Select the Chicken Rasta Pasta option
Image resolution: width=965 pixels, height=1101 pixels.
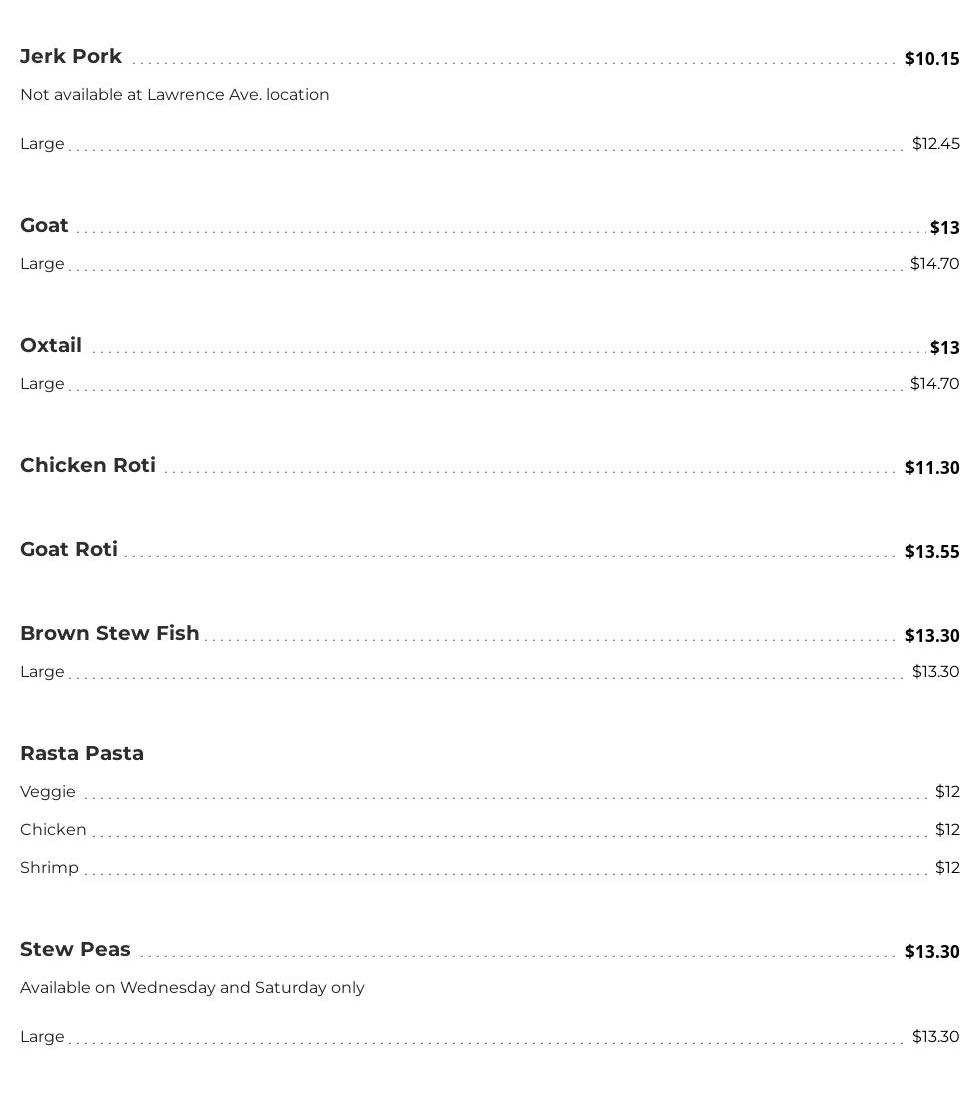tap(53, 830)
